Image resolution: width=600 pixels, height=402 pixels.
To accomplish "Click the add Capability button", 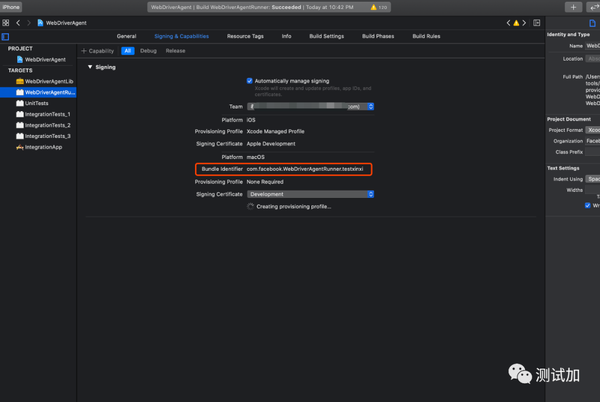I will pos(98,50).
